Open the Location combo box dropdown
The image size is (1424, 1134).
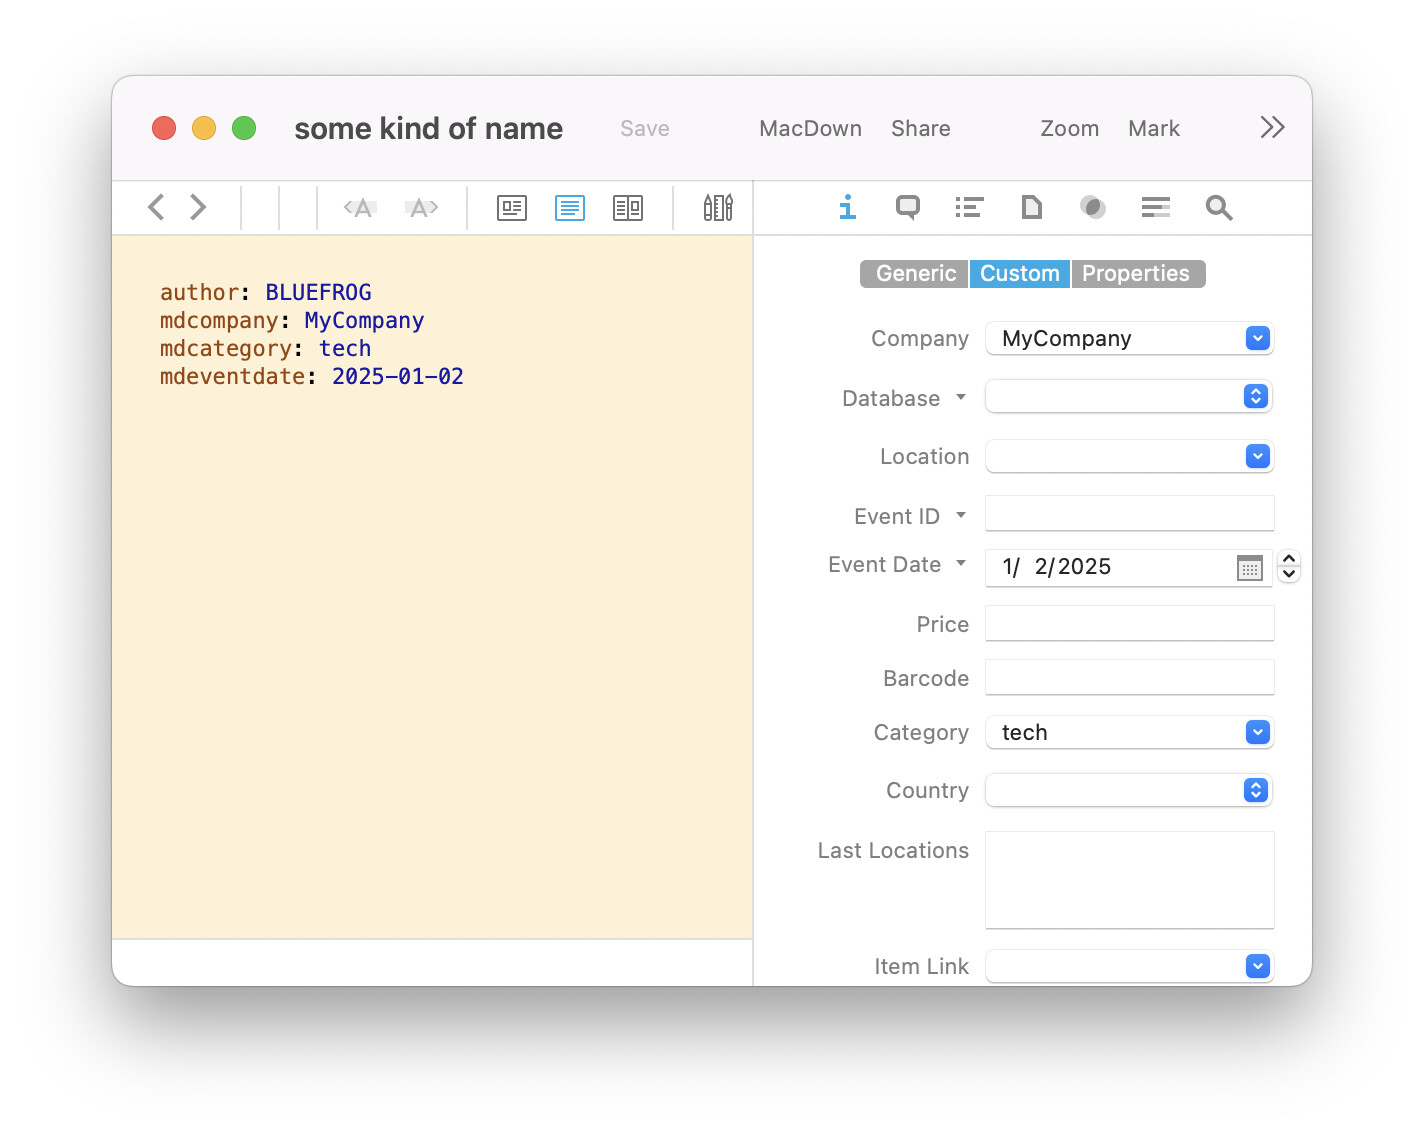pyautogui.click(x=1258, y=456)
